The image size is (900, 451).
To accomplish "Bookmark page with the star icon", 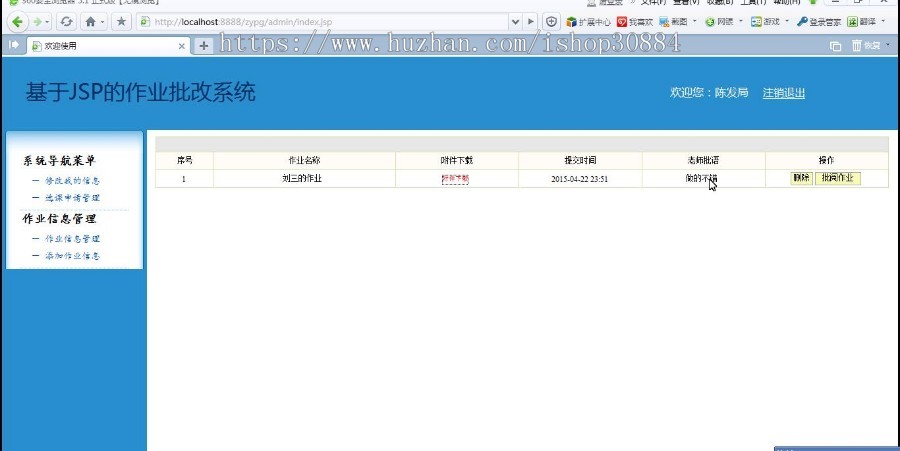I will [121, 22].
